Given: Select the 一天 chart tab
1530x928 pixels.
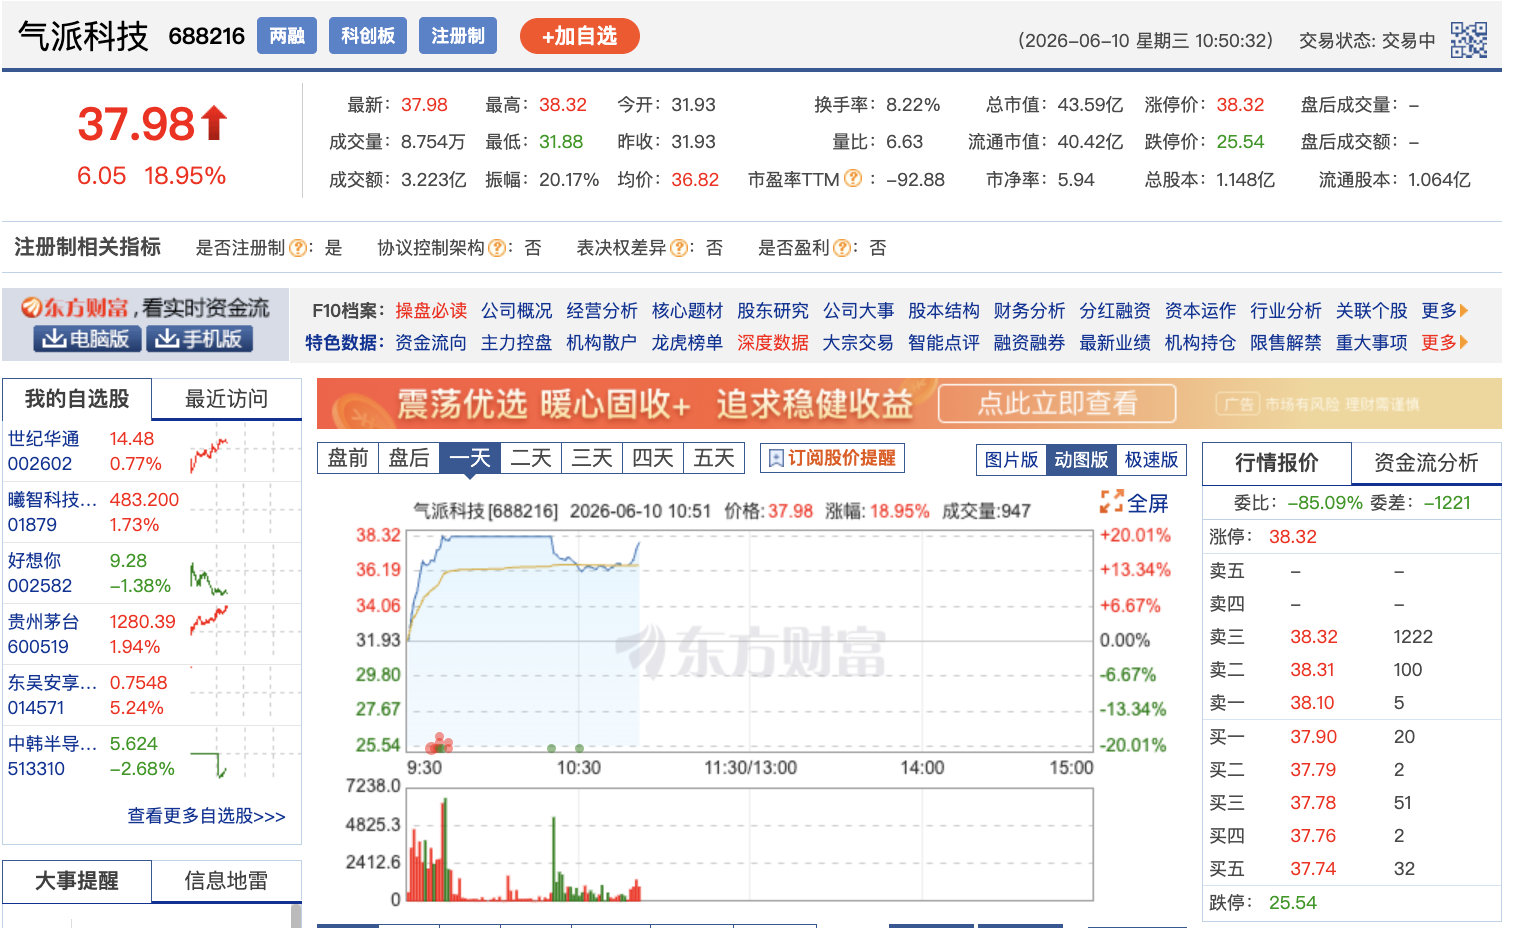Looking at the screenshot, I should [470, 458].
